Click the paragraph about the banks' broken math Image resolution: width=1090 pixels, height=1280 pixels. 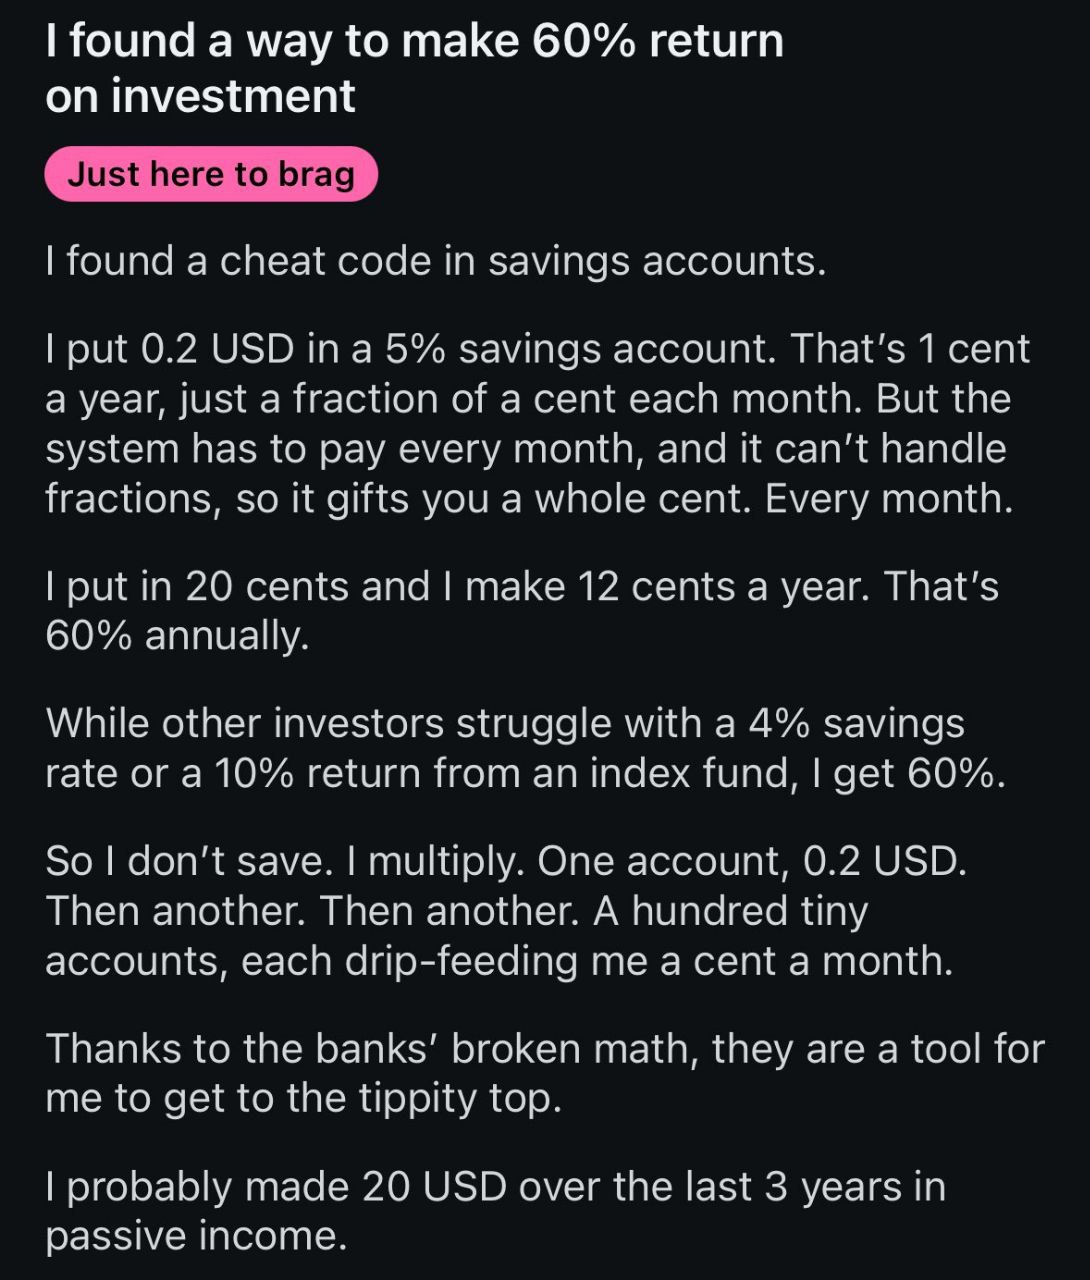tap(543, 1073)
